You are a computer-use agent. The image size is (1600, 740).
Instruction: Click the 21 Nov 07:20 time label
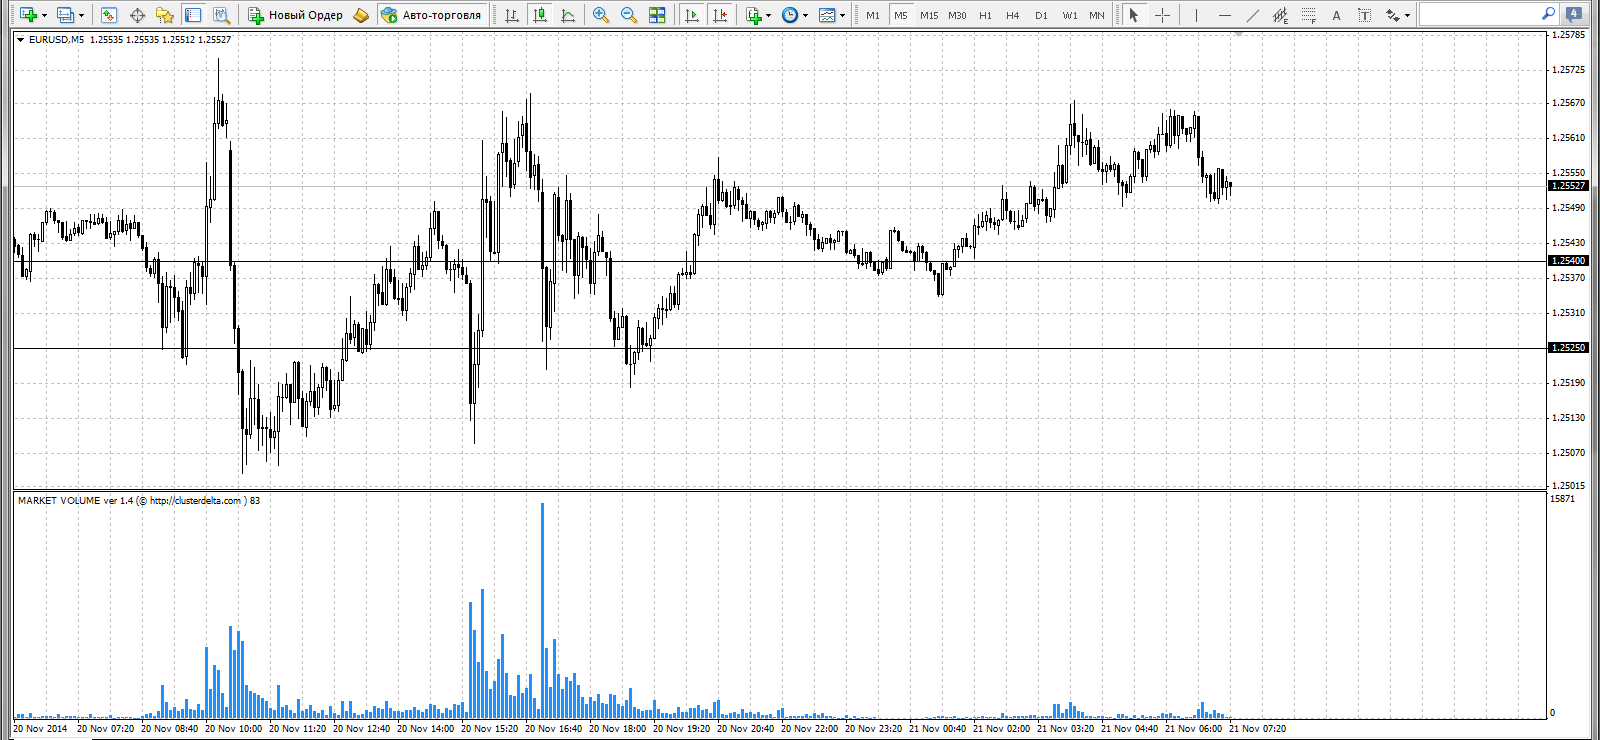click(1258, 729)
